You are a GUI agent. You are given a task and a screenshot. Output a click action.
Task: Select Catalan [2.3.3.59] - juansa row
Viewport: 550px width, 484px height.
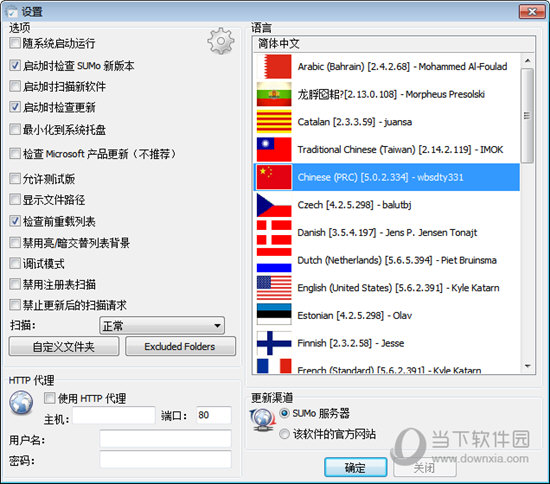point(387,122)
